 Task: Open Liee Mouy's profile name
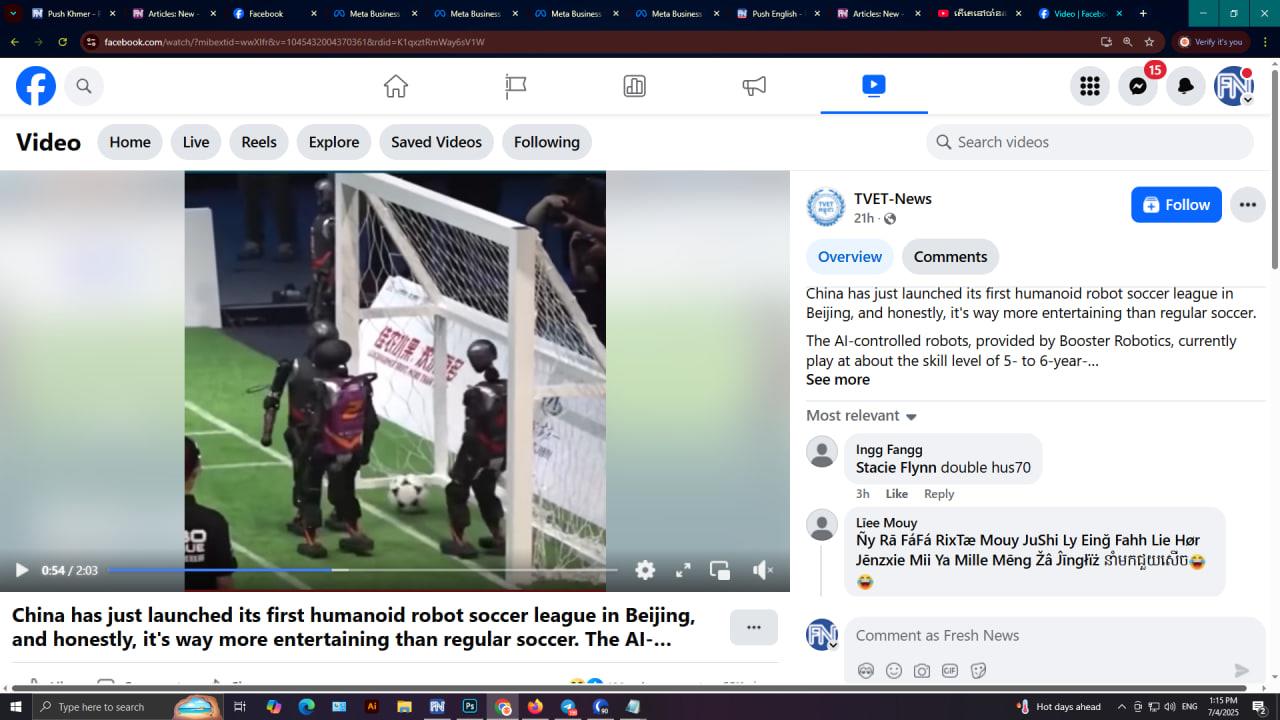(x=886, y=523)
